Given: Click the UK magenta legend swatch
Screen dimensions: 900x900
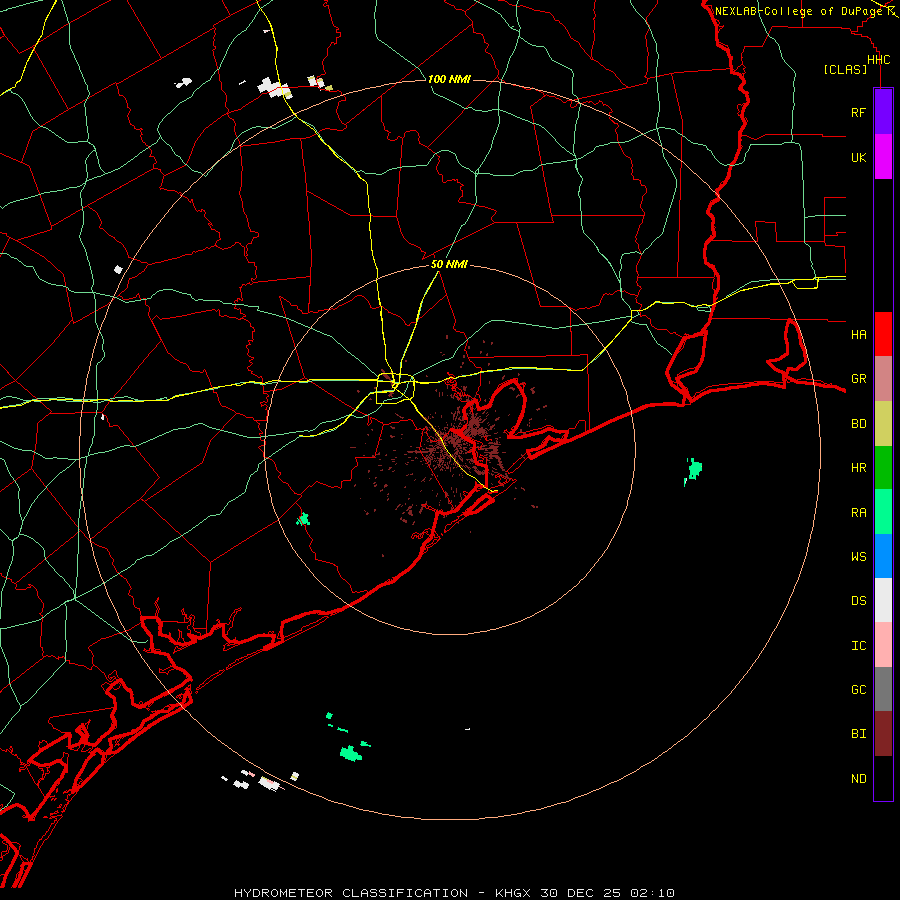Looking at the screenshot, I should pos(883,157).
